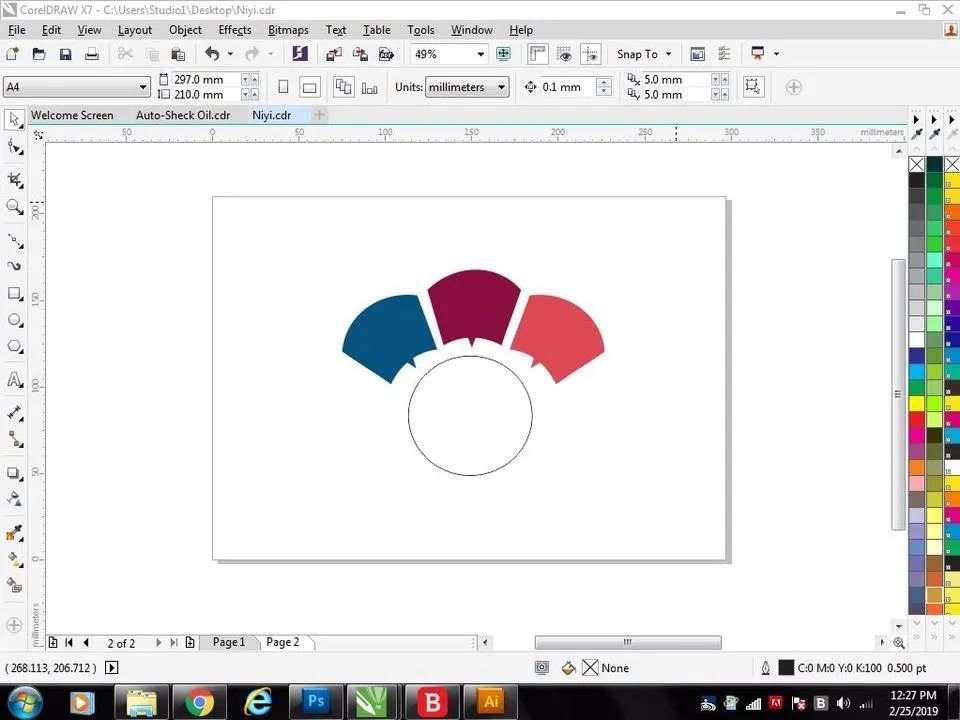Select the Ellipse tool
The height and width of the screenshot is (720, 960).
[x=14, y=320]
